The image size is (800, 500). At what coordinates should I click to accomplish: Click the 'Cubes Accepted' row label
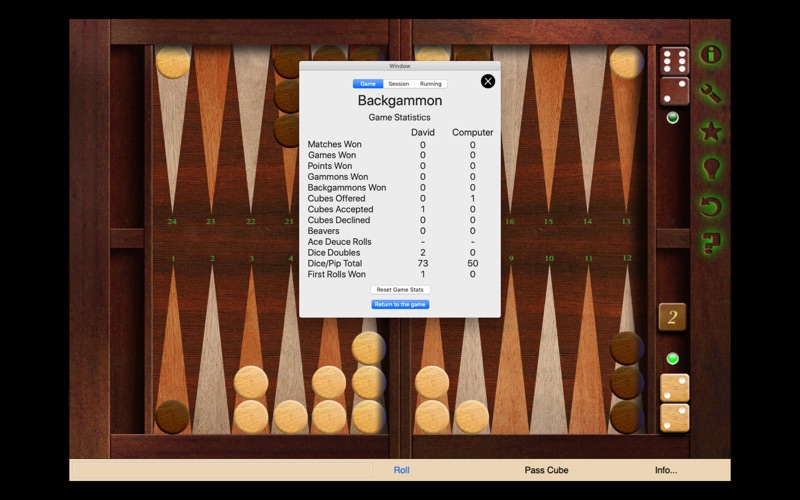point(340,209)
